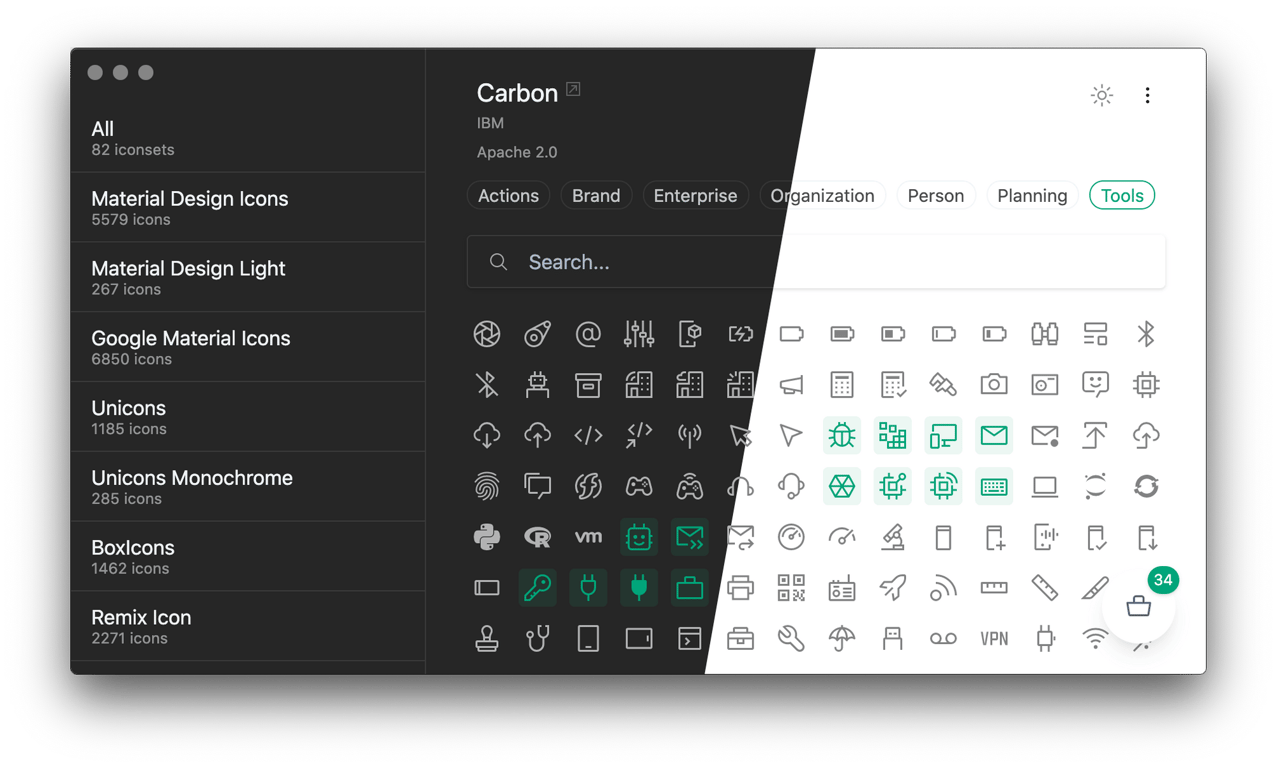Select the Python language icon
Image resolution: width=1277 pixels, height=768 pixels.
[x=487, y=537]
